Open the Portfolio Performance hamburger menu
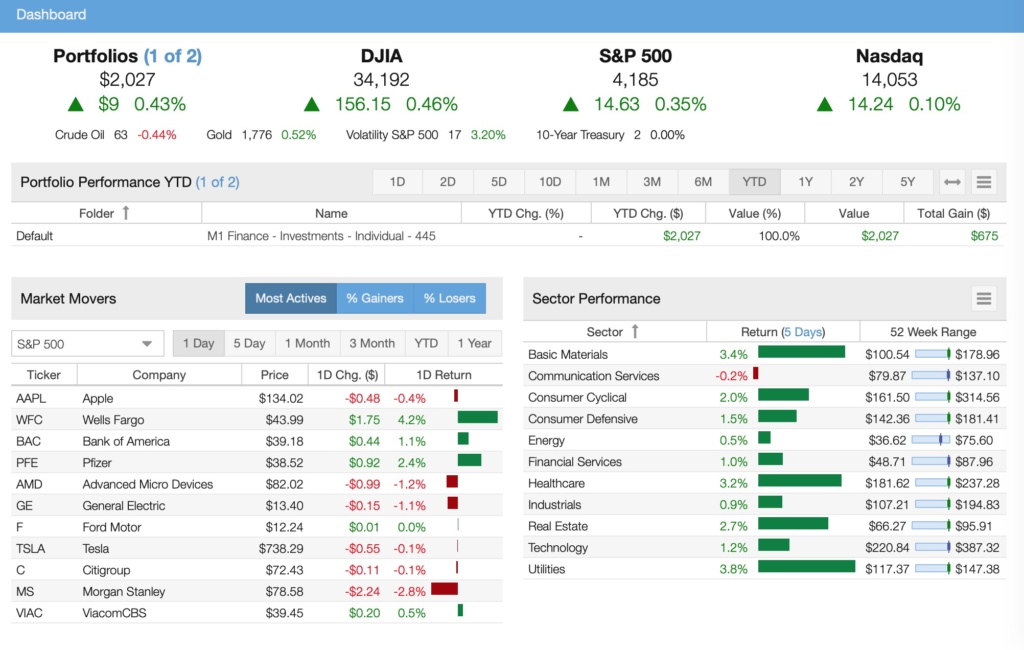The height and width of the screenshot is (650, 1024). click(x=984, y=182)
